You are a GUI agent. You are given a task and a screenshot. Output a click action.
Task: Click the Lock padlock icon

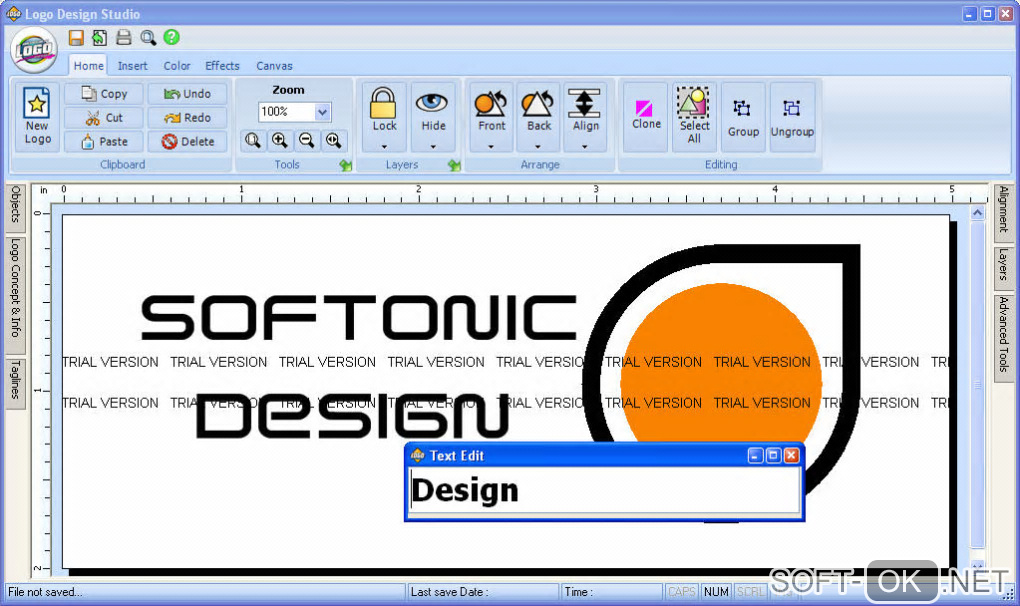(384, 104)
